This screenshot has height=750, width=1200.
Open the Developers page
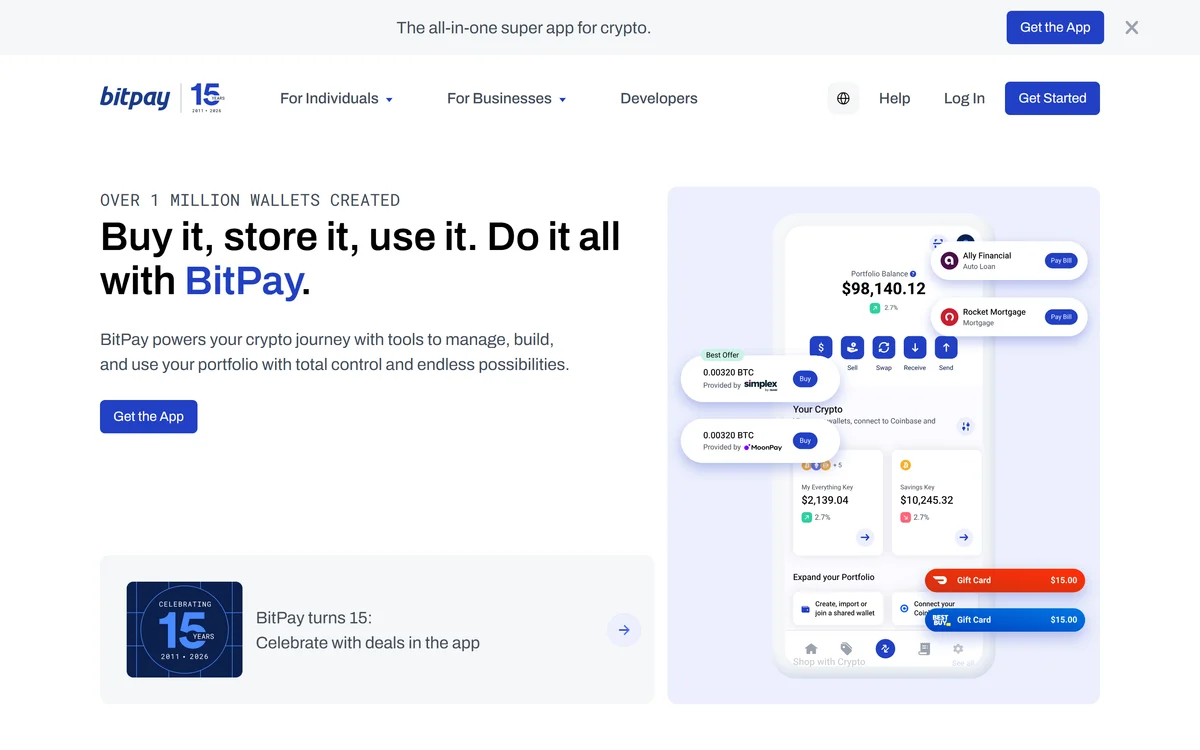coord(659,98)
